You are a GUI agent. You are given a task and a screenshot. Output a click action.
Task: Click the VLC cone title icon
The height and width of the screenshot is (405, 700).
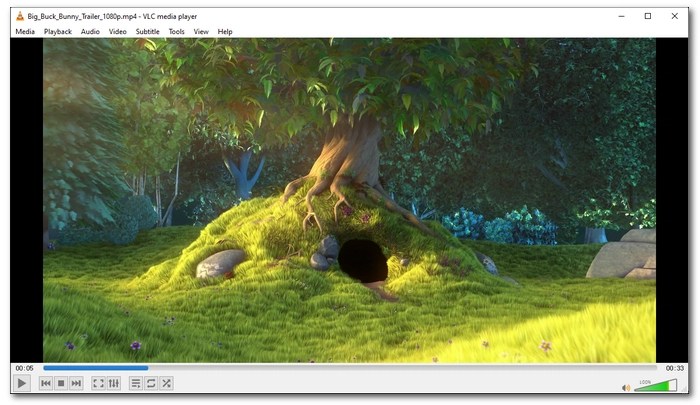(20, 17)
